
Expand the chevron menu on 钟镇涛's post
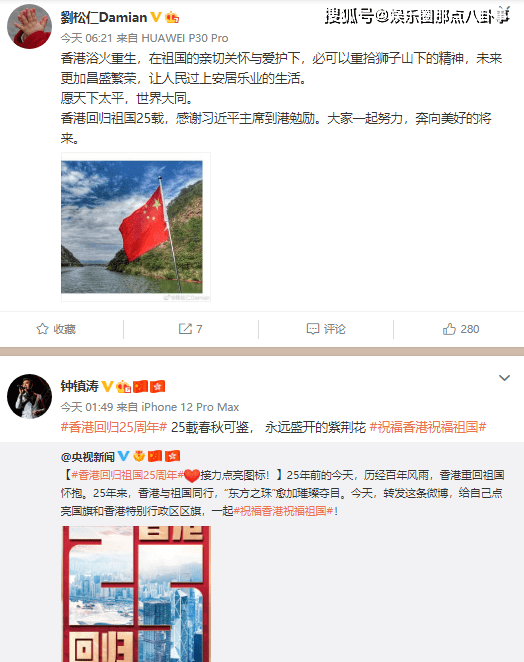tap(505, 378)
